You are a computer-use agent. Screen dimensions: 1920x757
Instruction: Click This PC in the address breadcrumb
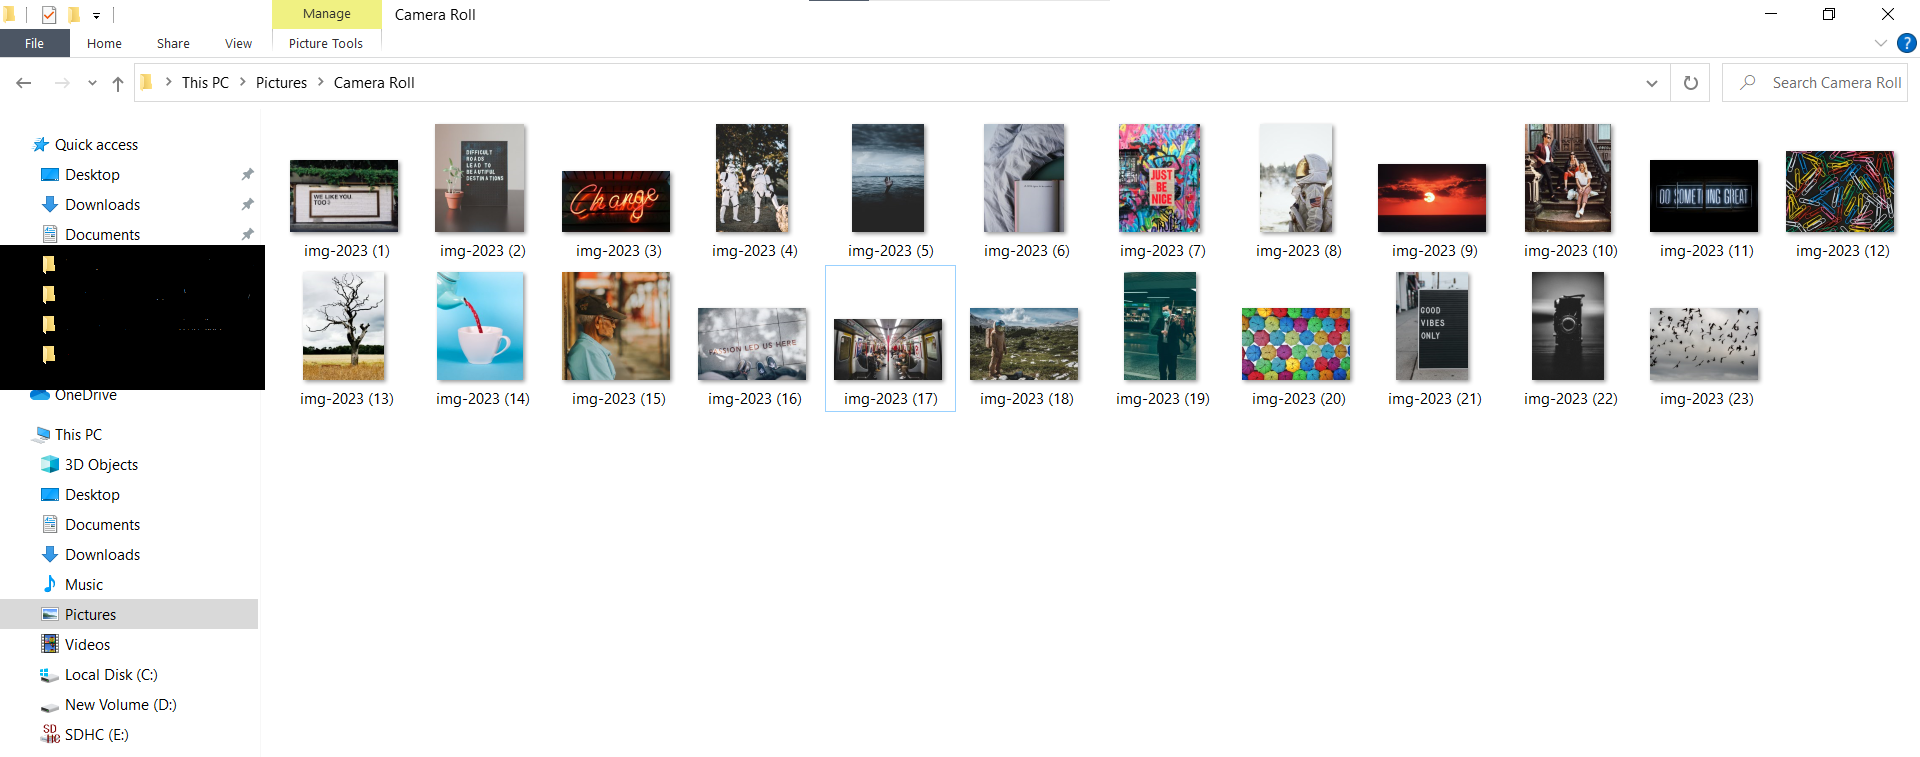[x=205, y=83]
